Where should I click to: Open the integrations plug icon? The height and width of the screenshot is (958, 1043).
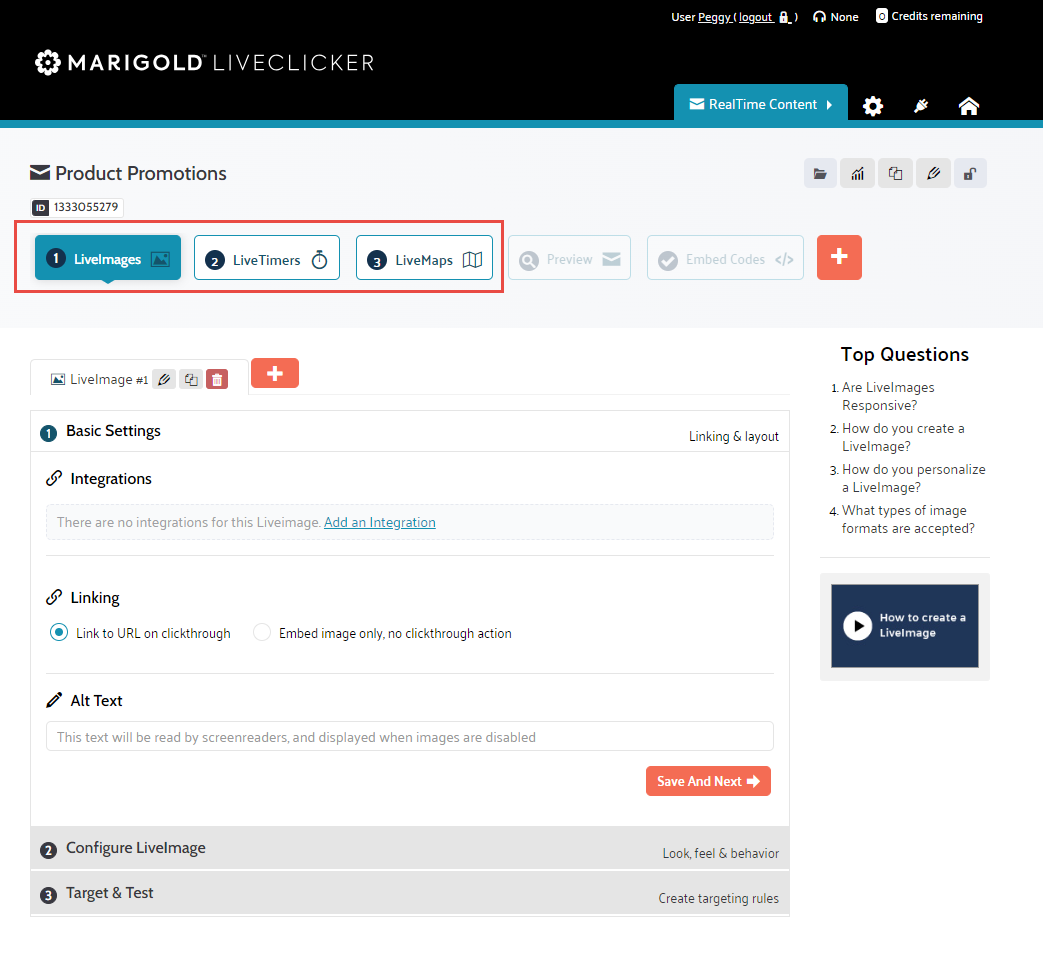(921, 106)
